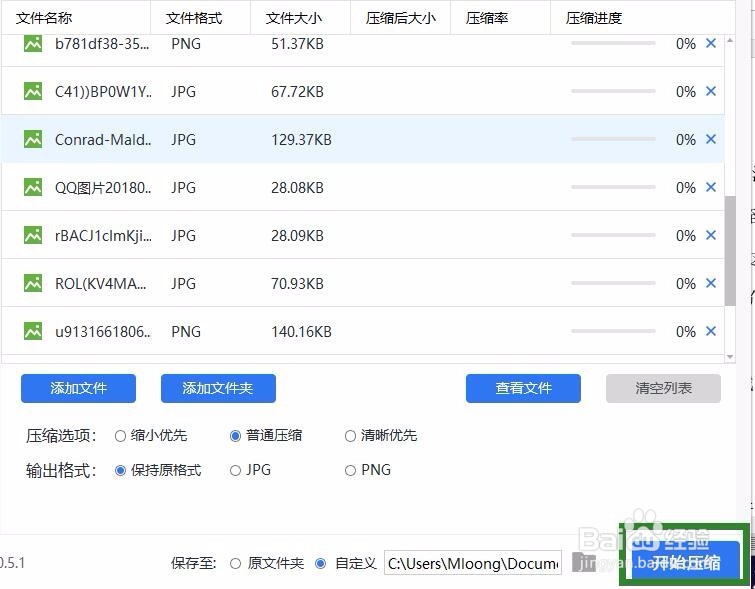Remove Conrad-Mald file with X
Viewport: 755px width, 589px height.
(711, 139)
